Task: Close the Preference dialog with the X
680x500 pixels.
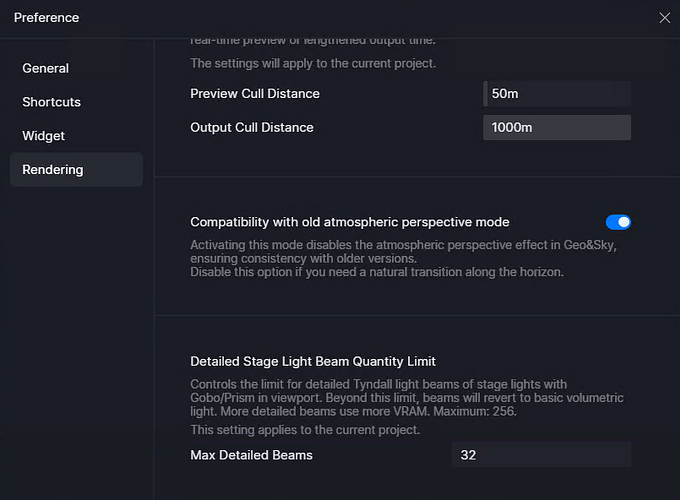Action: tap(664, 18)
